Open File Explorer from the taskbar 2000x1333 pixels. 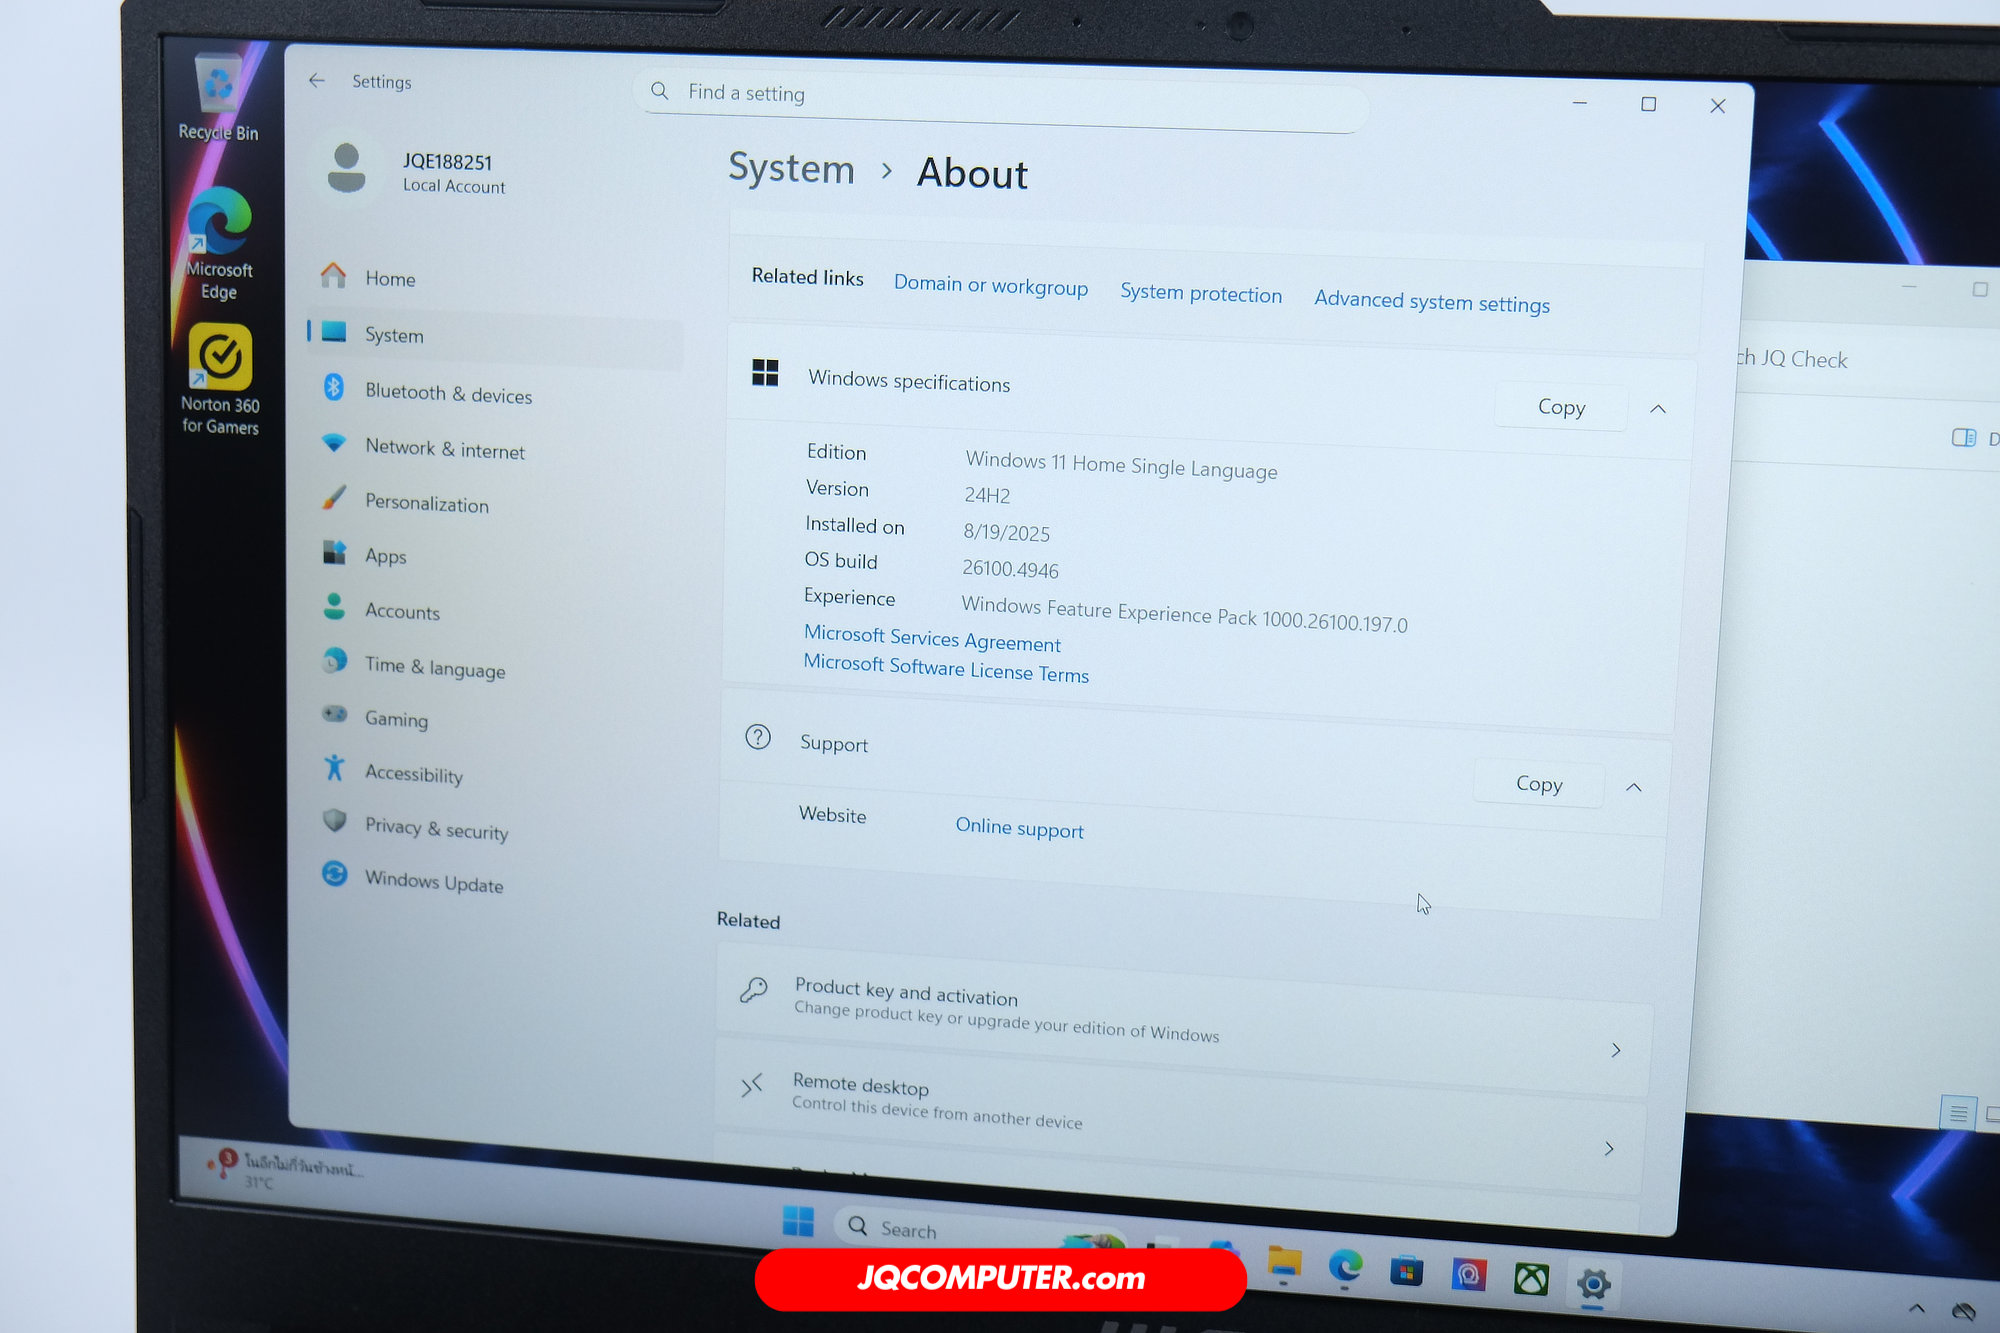click(x=1284, y=1263)
